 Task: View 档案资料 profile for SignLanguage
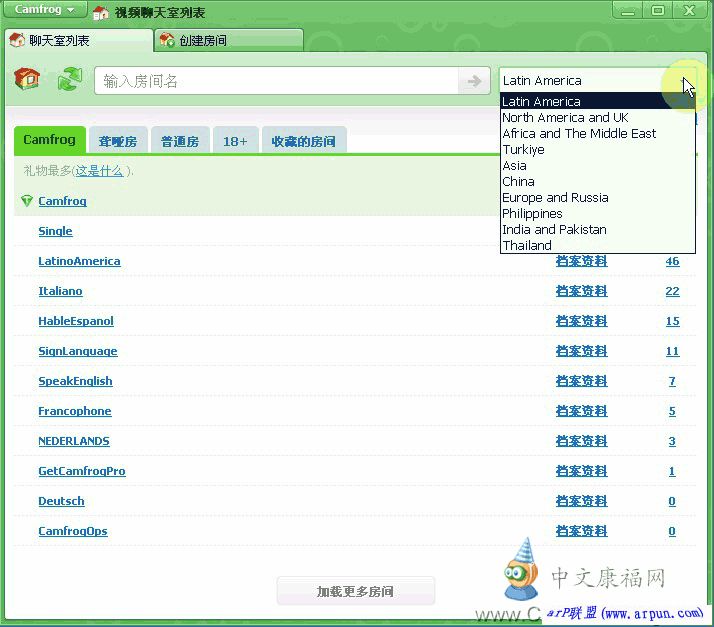tap(581, 351)
